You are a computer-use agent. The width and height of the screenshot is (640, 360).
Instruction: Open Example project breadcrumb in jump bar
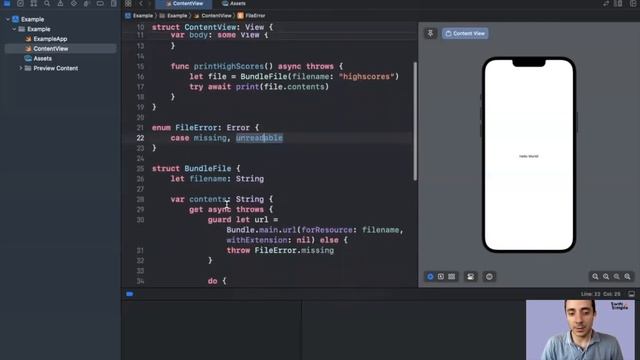[139, 16]
